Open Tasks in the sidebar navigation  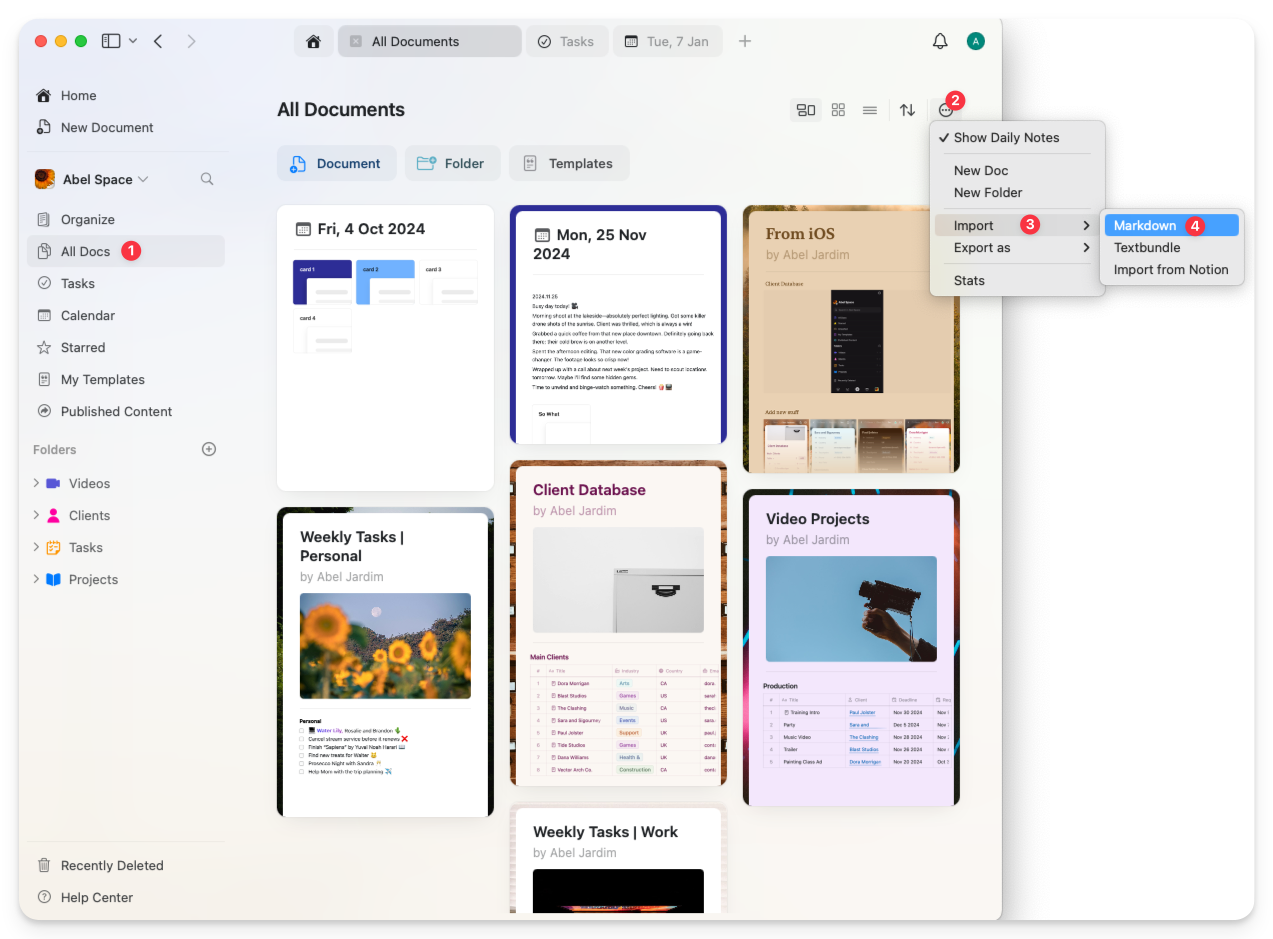pyautogui.click(x=126, y=284)
